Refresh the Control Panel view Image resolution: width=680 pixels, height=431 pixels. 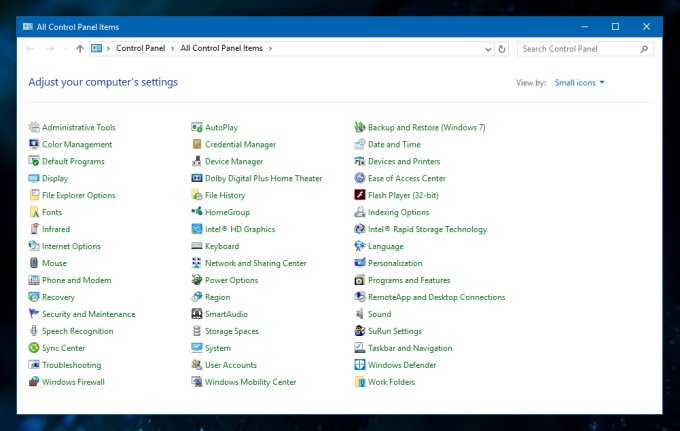click(502, 49)
